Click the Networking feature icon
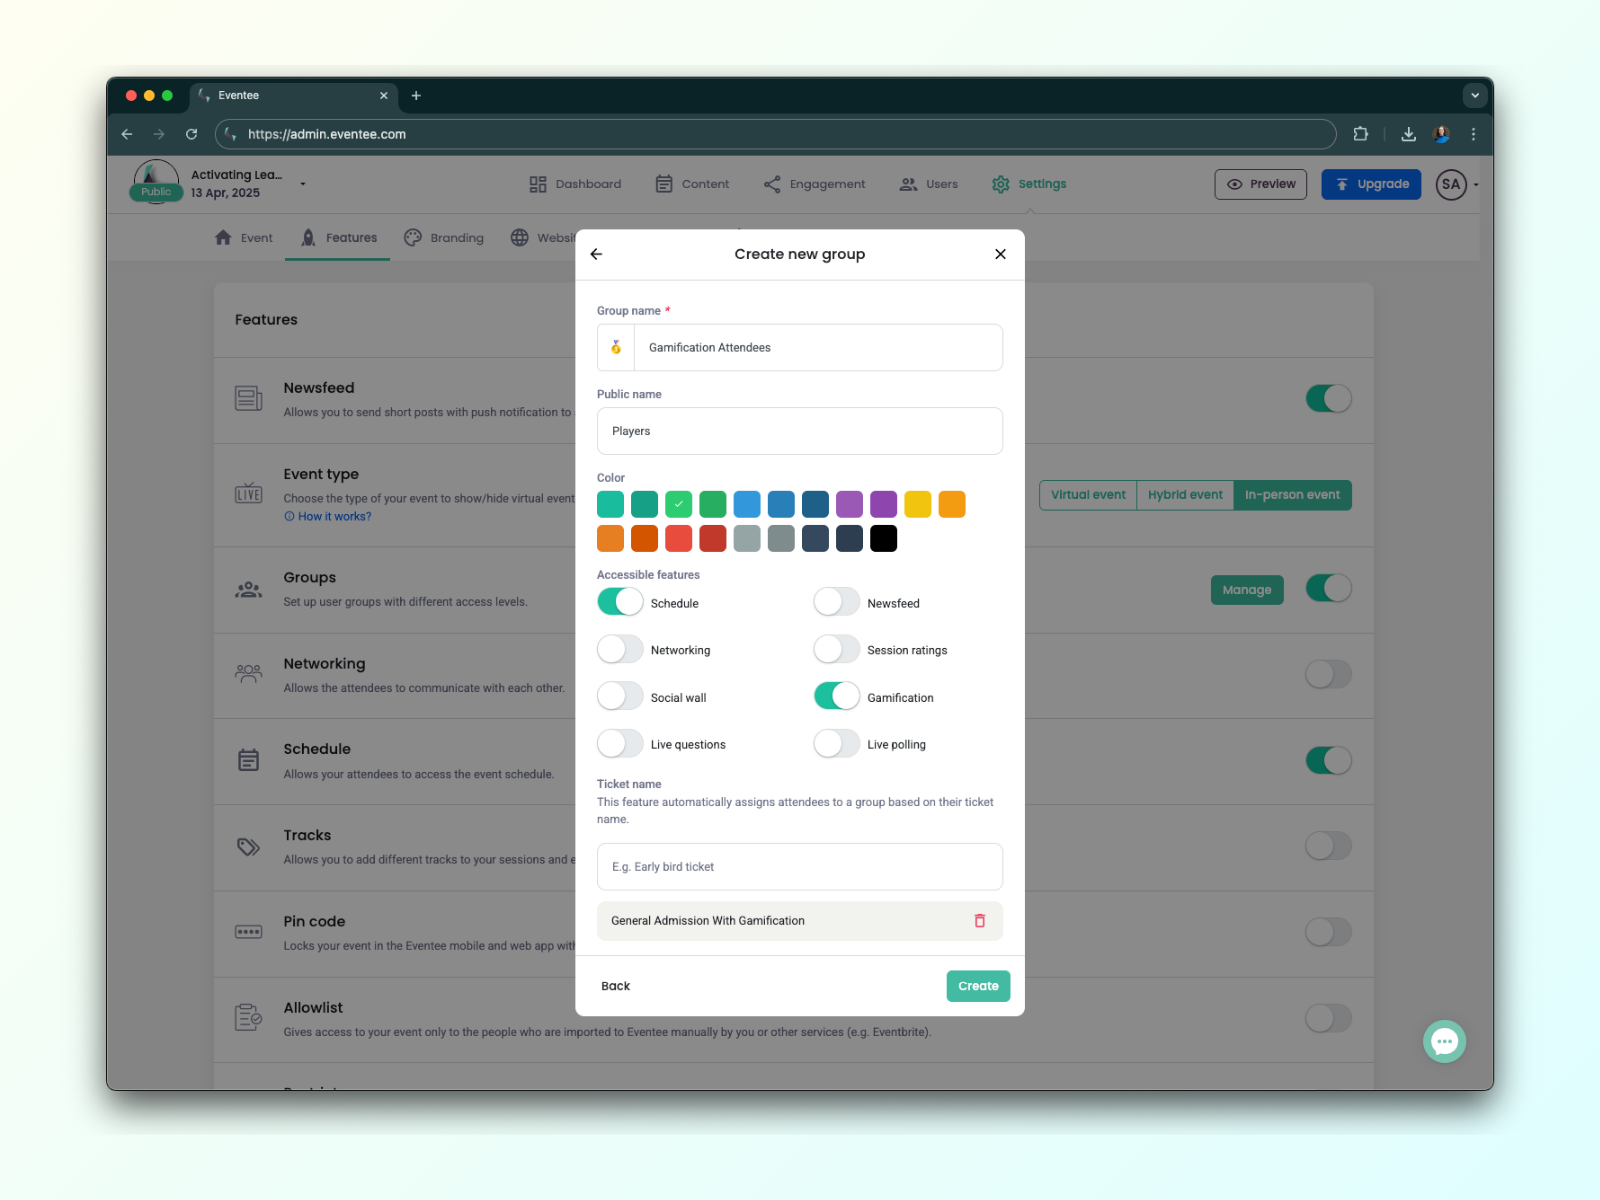Screen dimensions: 1600x1200 tap(248, 673)
